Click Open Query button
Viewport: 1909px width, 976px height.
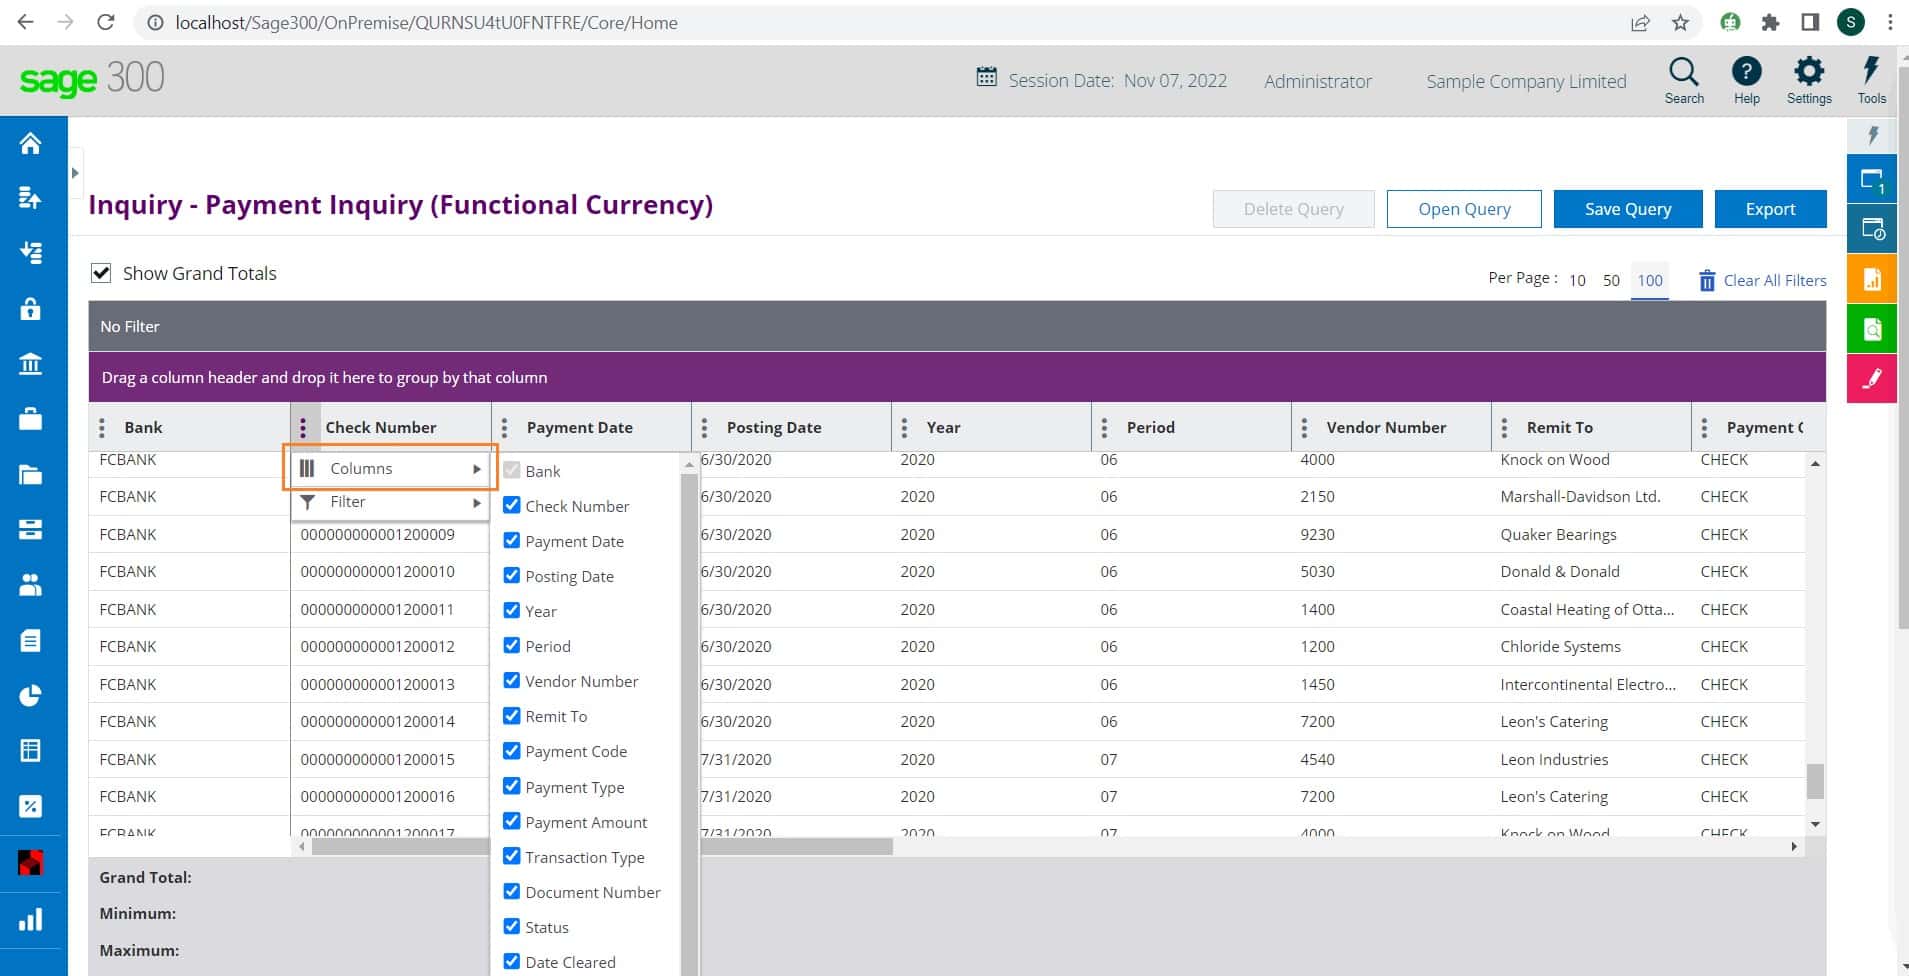[1464, 209]
